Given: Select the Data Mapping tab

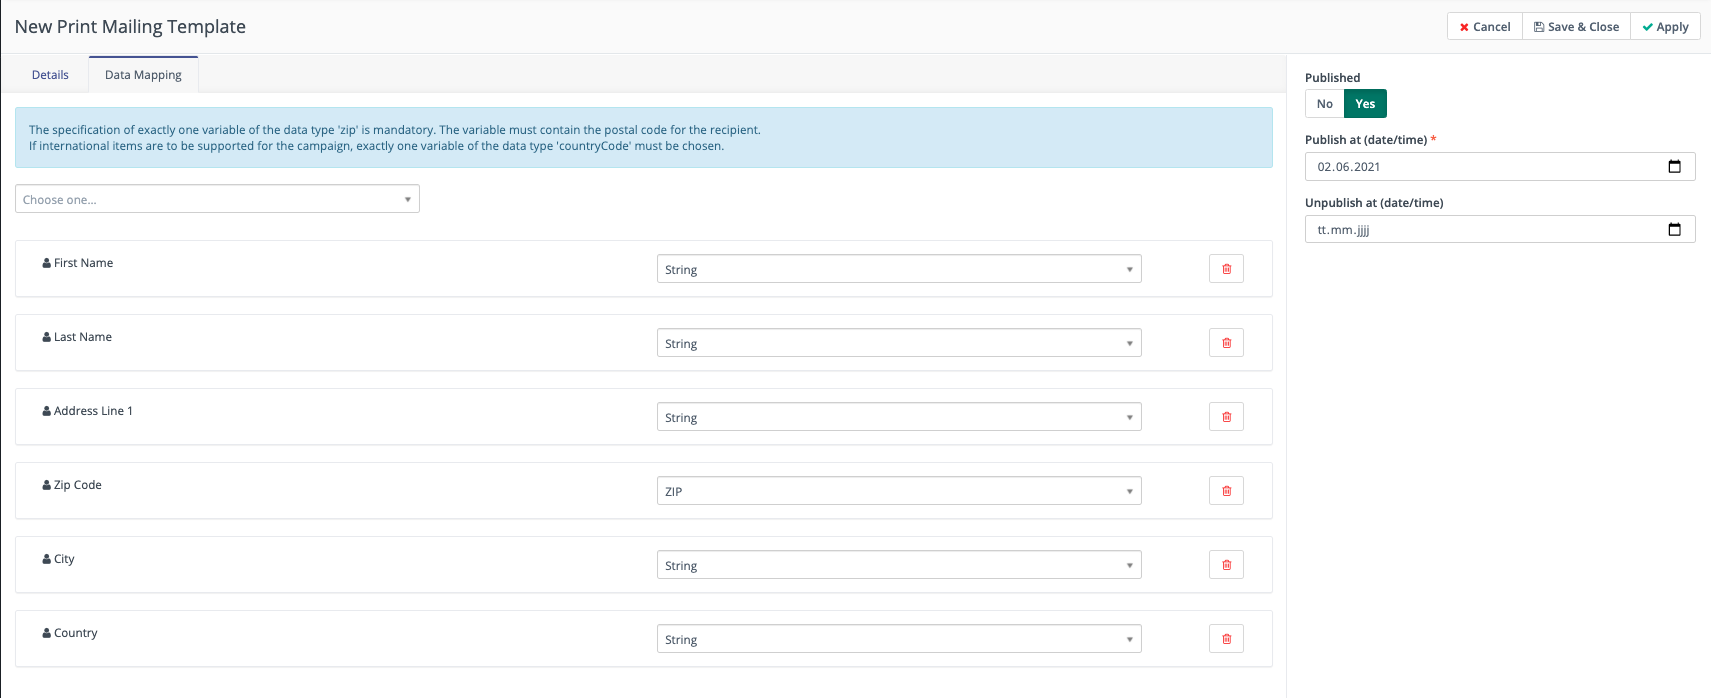Looking at the screenshot, I should point(143,75).
